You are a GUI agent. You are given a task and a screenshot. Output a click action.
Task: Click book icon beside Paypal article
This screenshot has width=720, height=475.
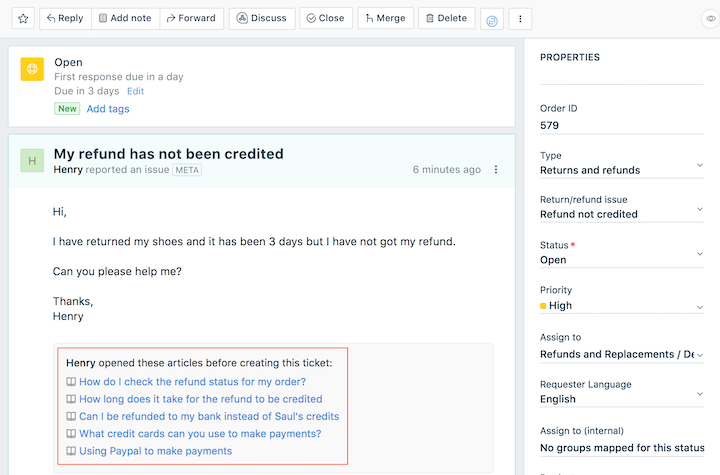point(71,451)
